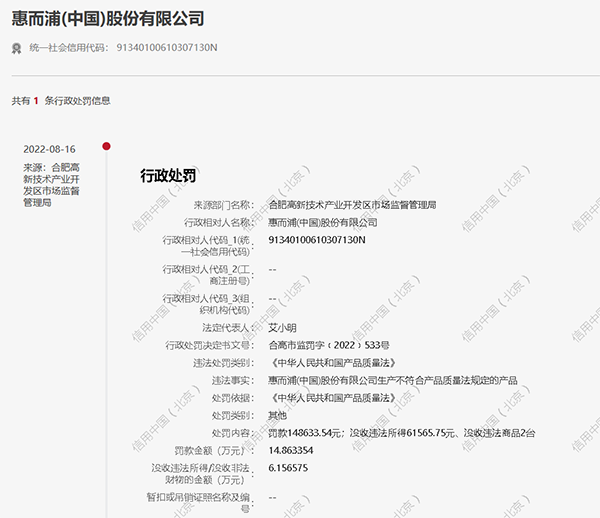Click the 行政相对人代码_3(组织机构代码) label
Screen dimensions: 600x518
click(x=208, y=304)
